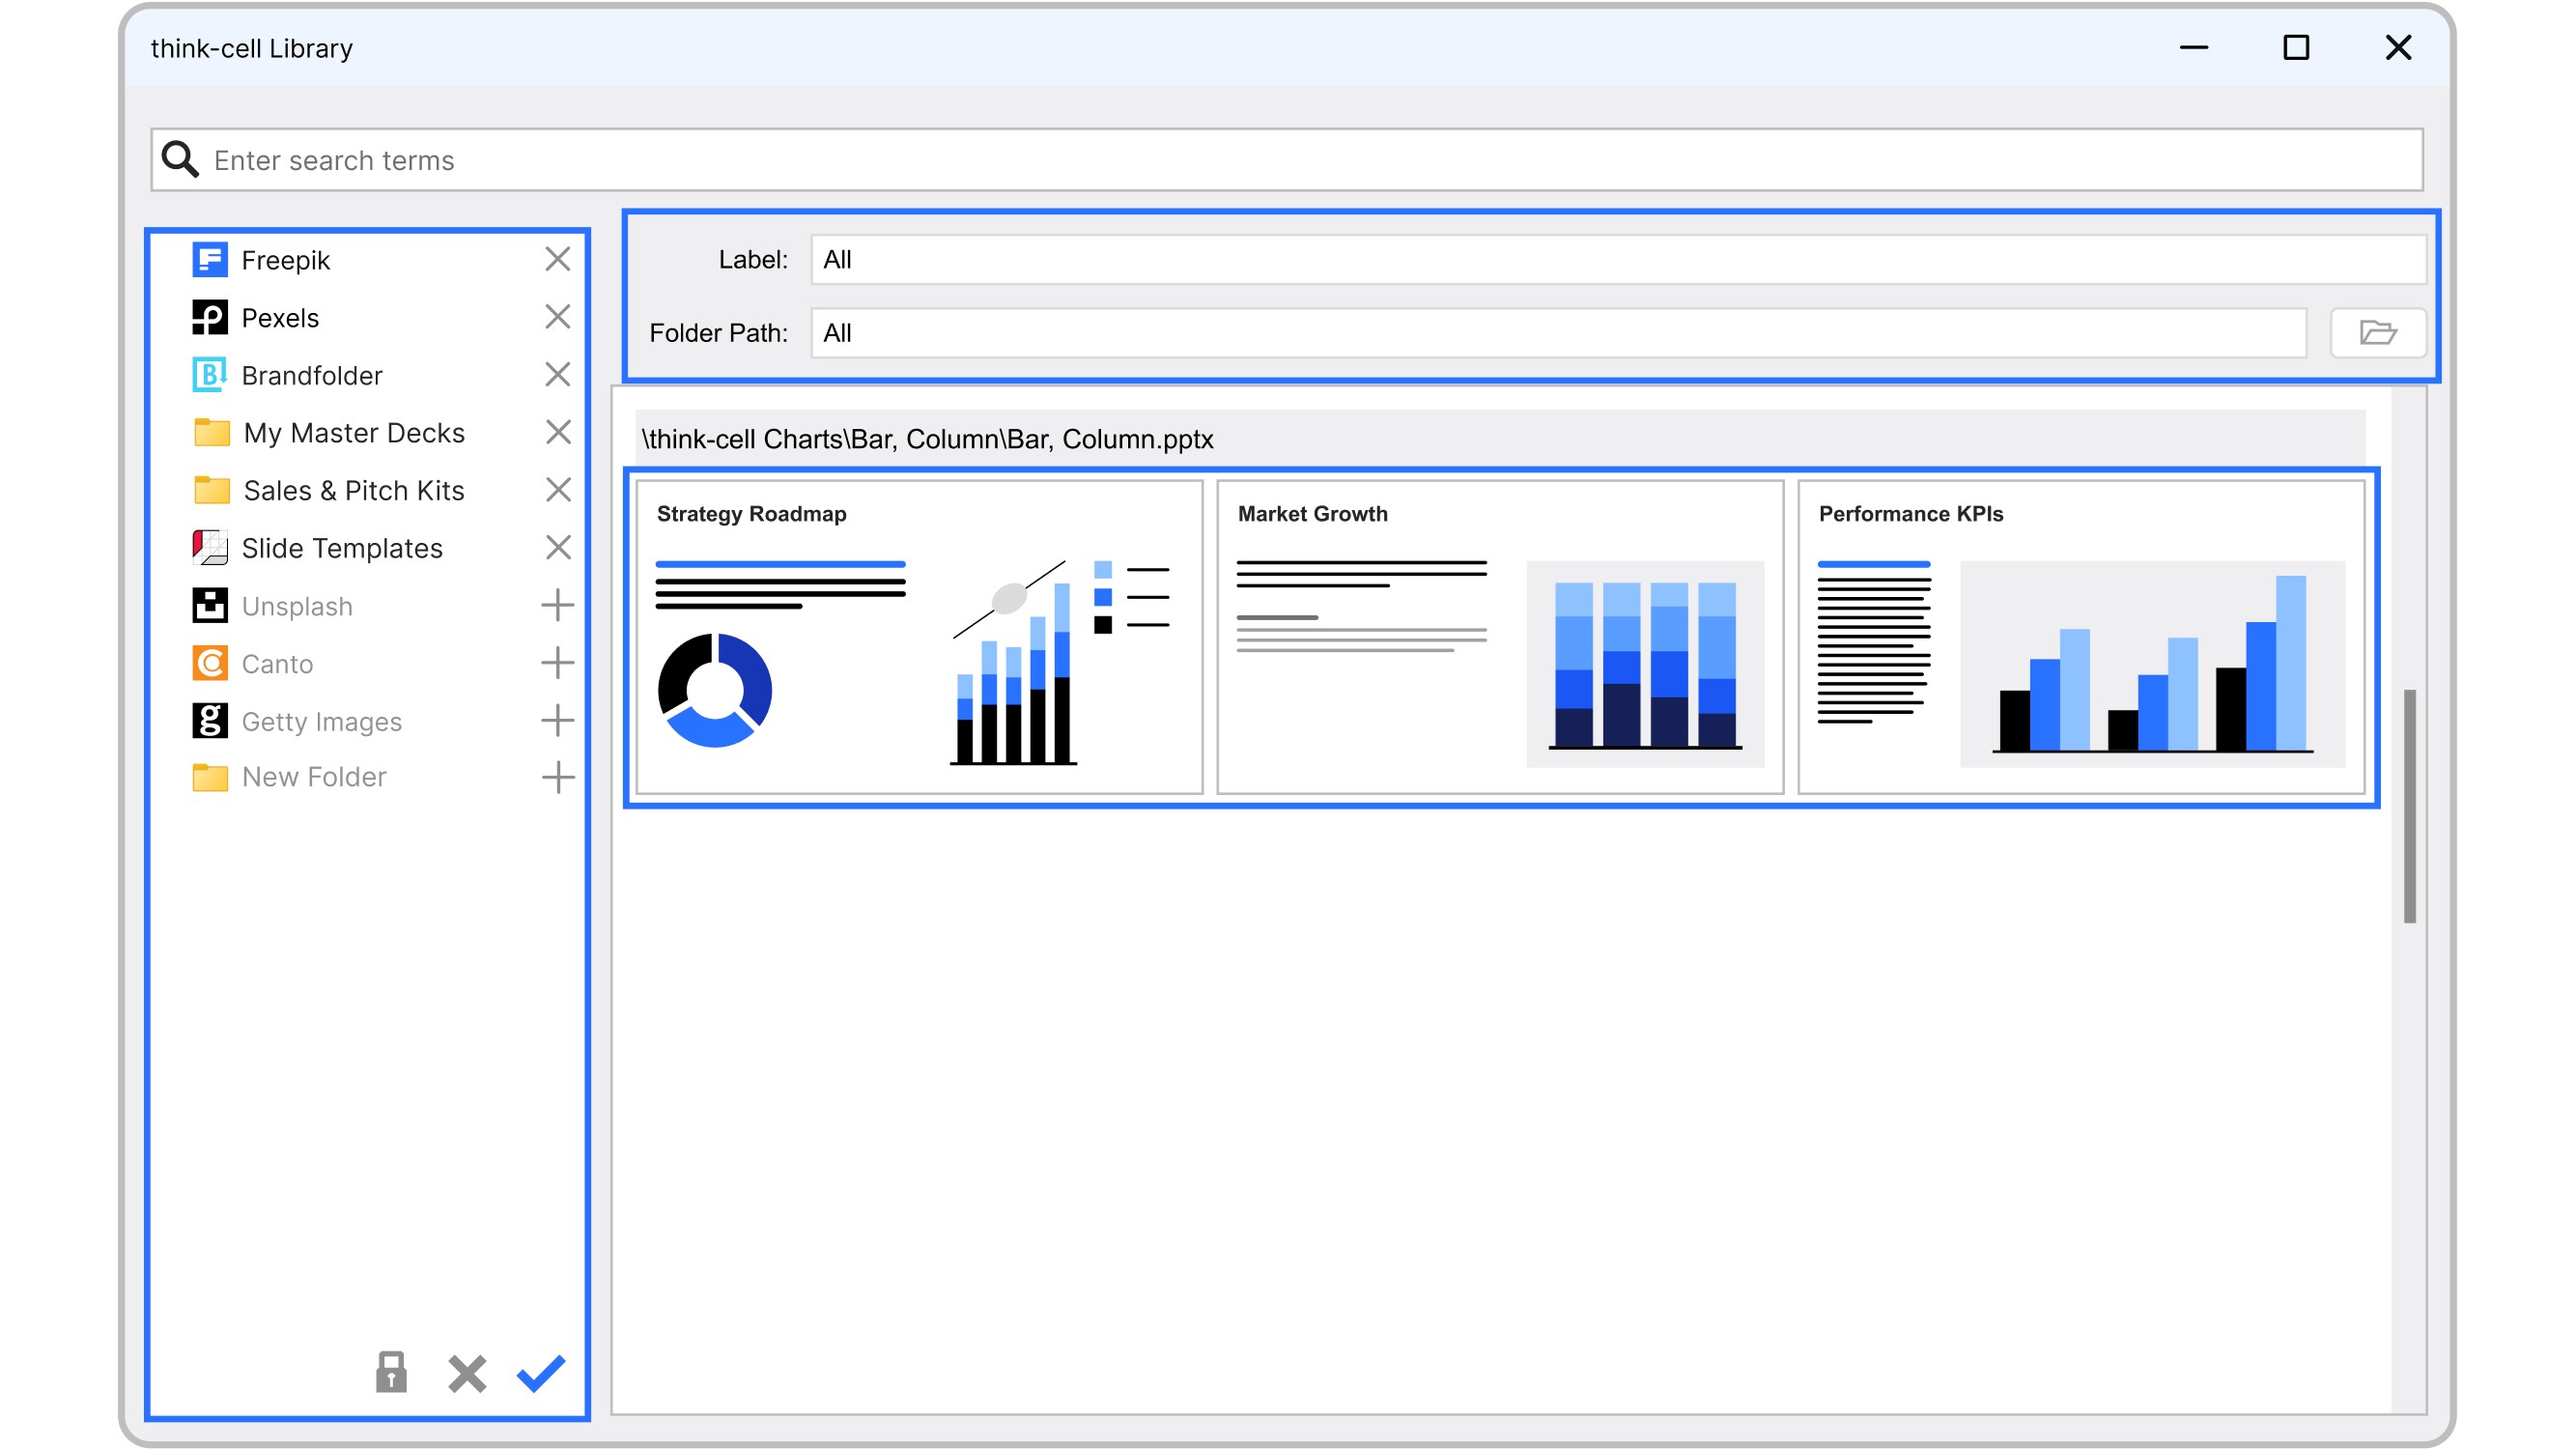Remove Freepik from the library sources
Image resolution: width=2576 pixels, height=1449 pixels.
(558, 260)
